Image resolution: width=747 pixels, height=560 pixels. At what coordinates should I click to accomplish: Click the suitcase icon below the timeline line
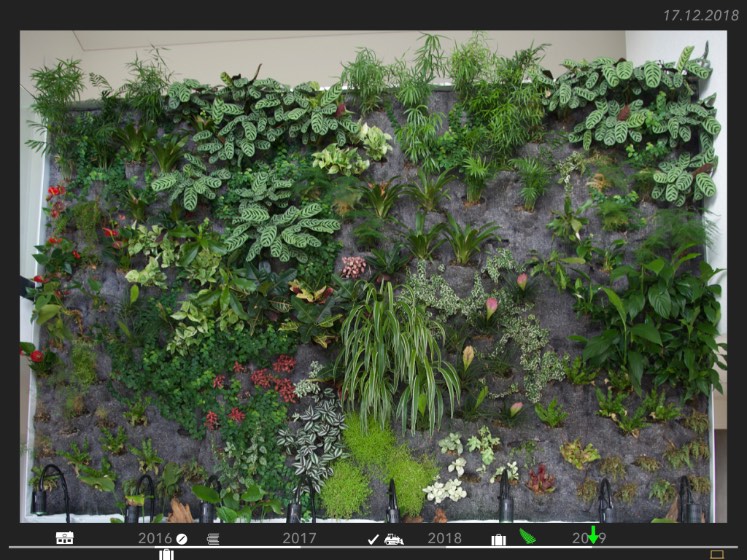166,553
